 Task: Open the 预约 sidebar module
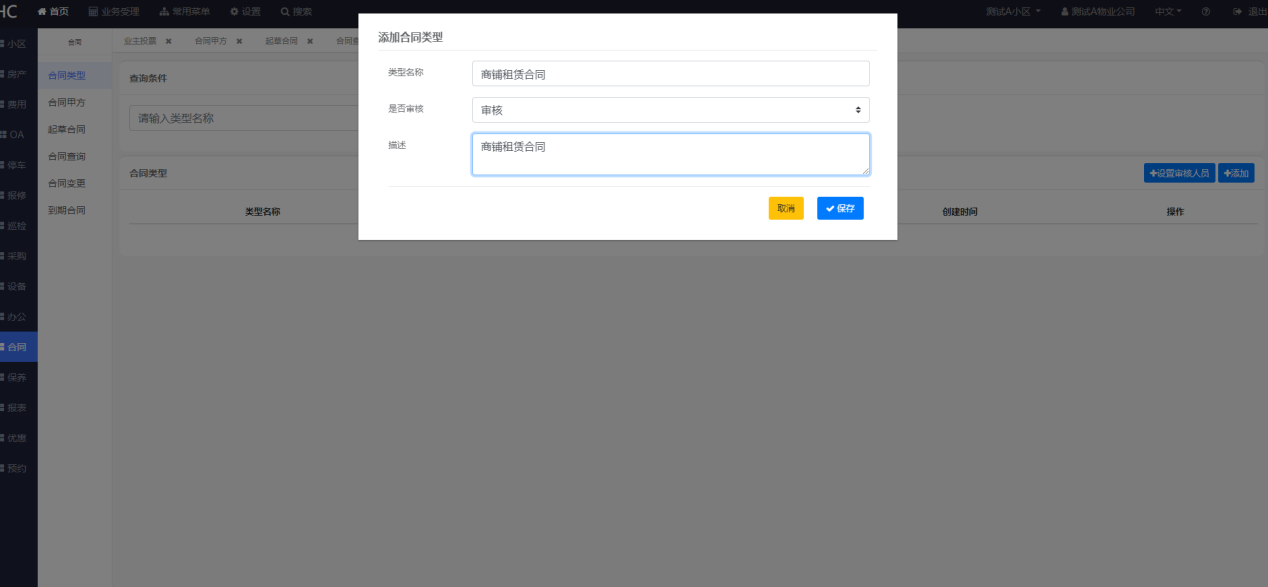[18, 468]
